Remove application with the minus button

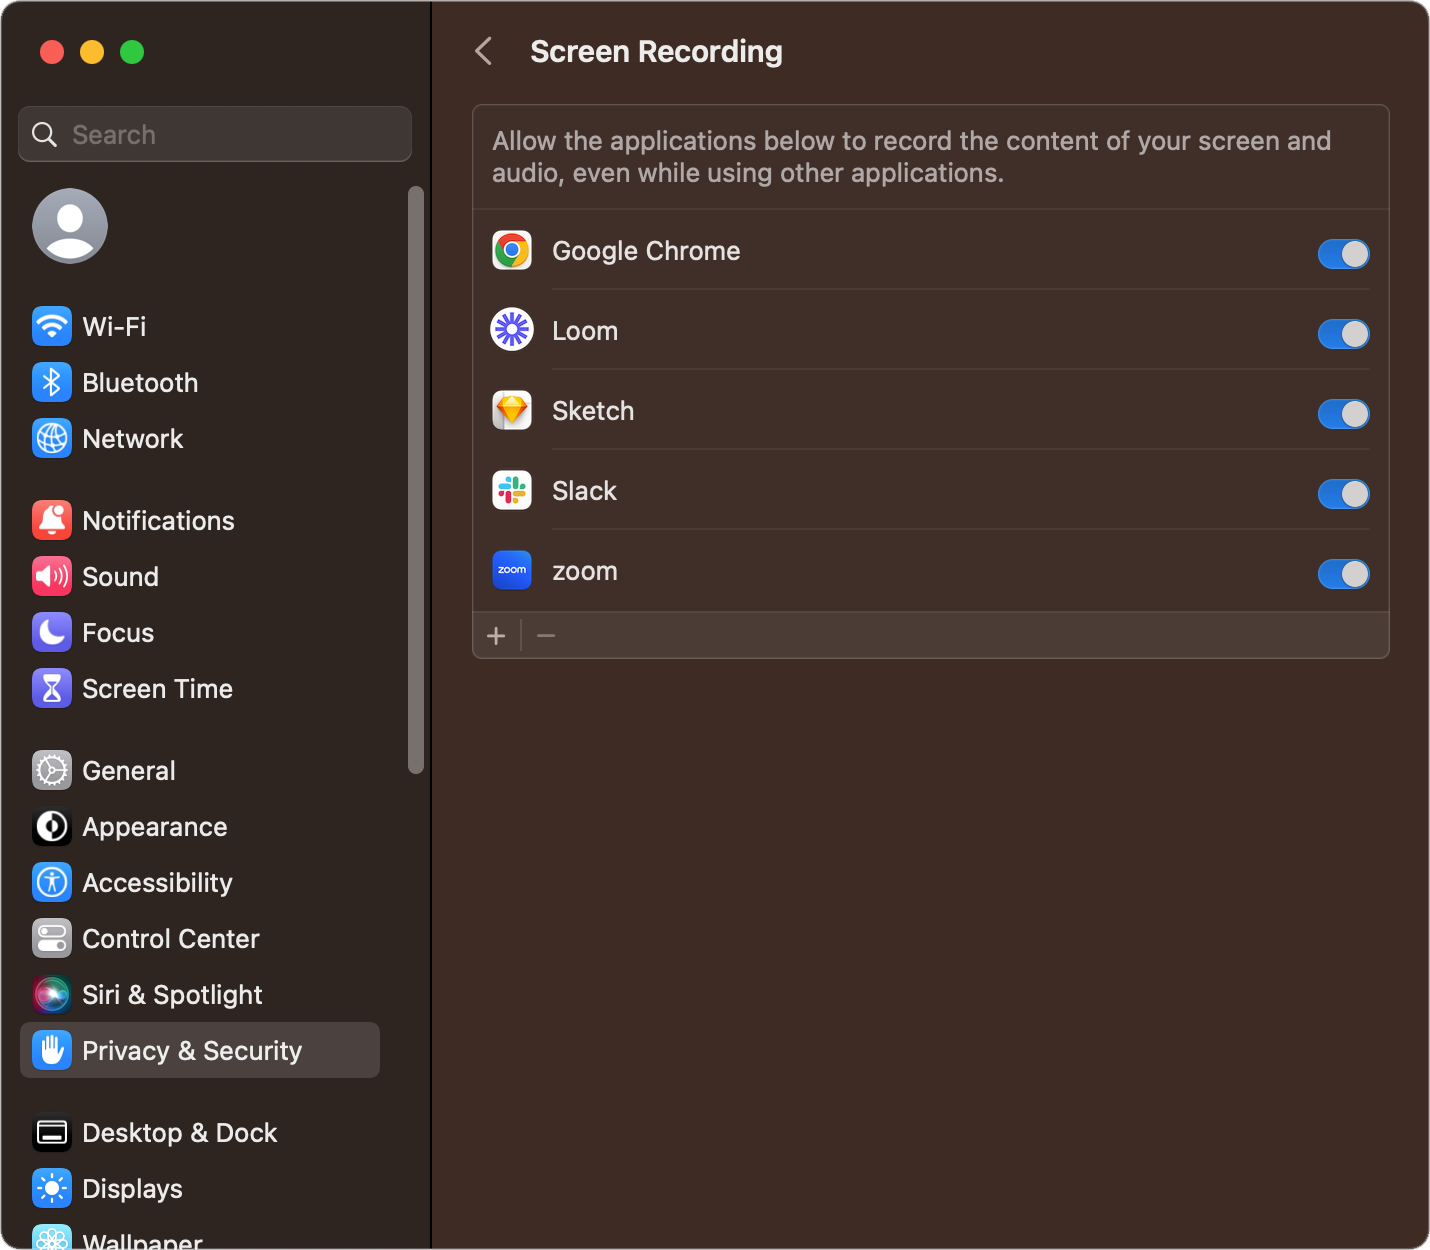coord(546,635)
